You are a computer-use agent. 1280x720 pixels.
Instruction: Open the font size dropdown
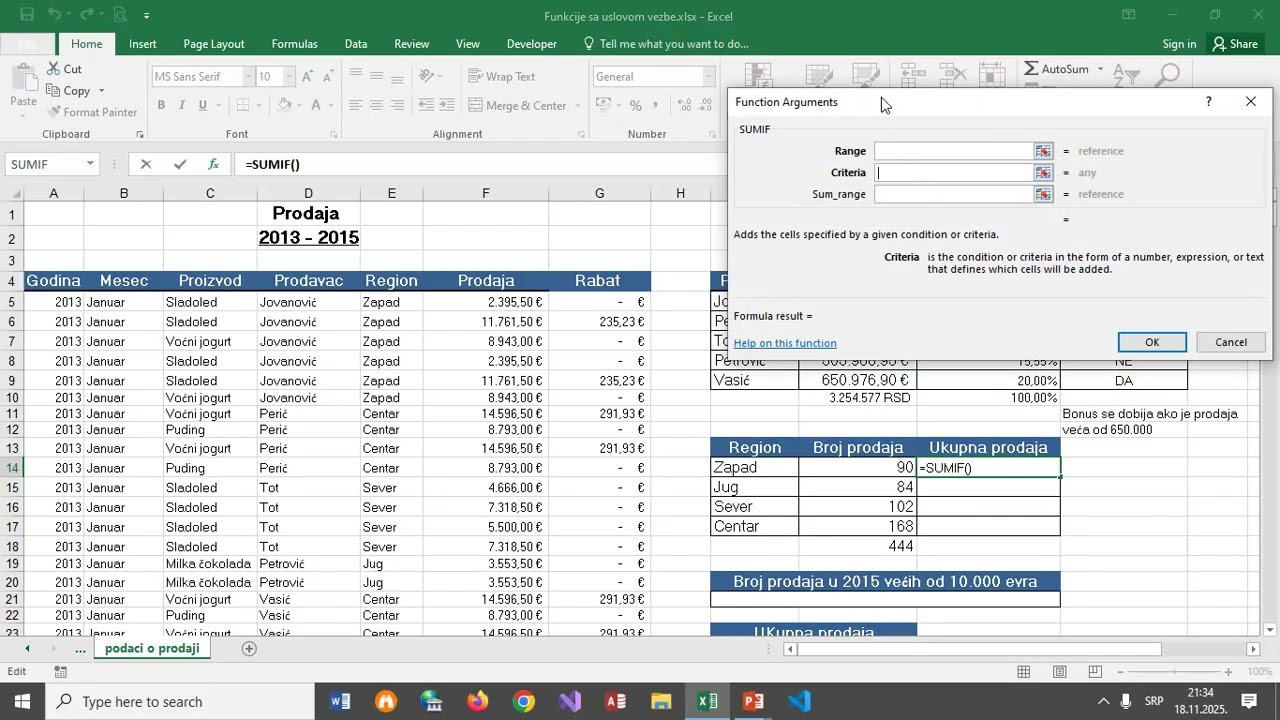point(289,77)
